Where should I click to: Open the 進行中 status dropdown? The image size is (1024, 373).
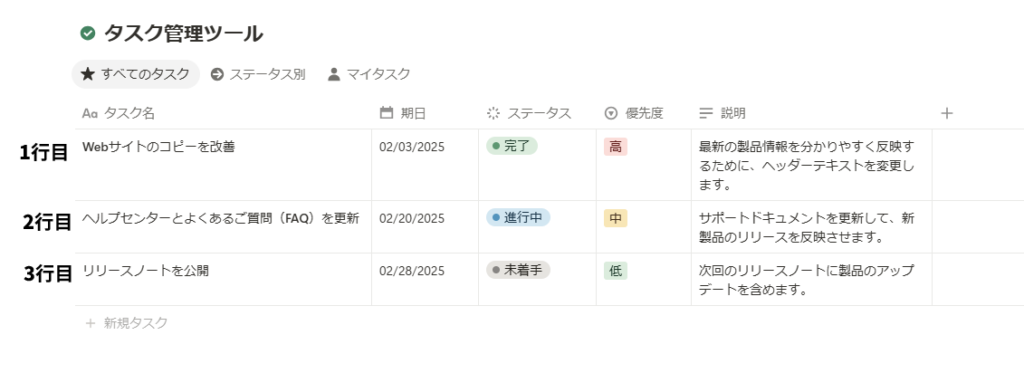(518, 218)
